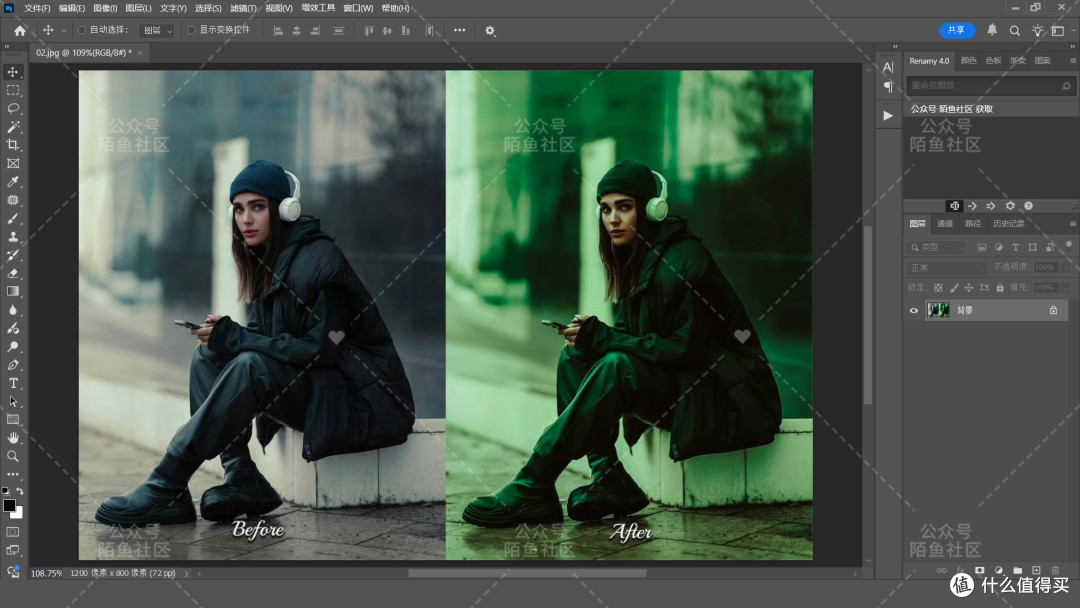Click the Renamy panel play button

[x=888, y=116]
